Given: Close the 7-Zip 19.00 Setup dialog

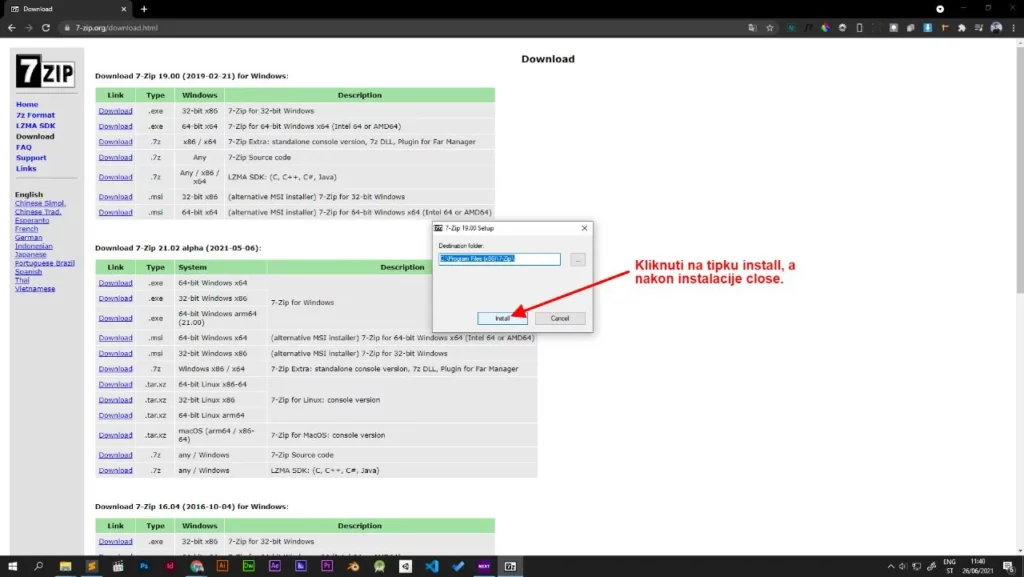Looking at the screenshot, I should pyautogui.click(x=584, y=228).
